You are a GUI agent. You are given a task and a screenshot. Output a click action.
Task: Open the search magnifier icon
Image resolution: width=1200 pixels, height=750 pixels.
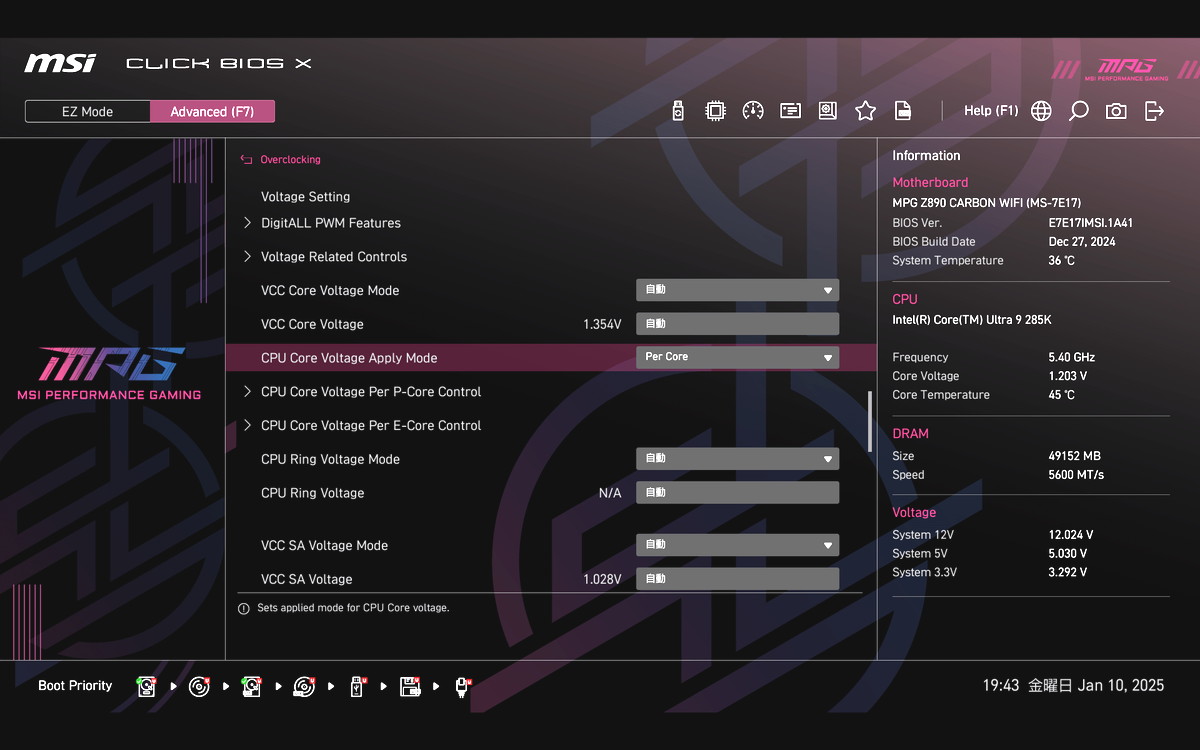(x=1078, y=111)
